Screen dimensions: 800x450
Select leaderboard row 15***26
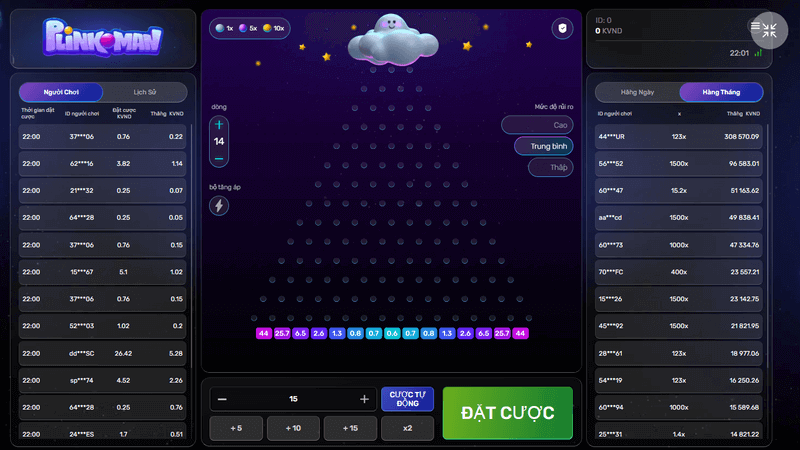(x=679, y=299)
